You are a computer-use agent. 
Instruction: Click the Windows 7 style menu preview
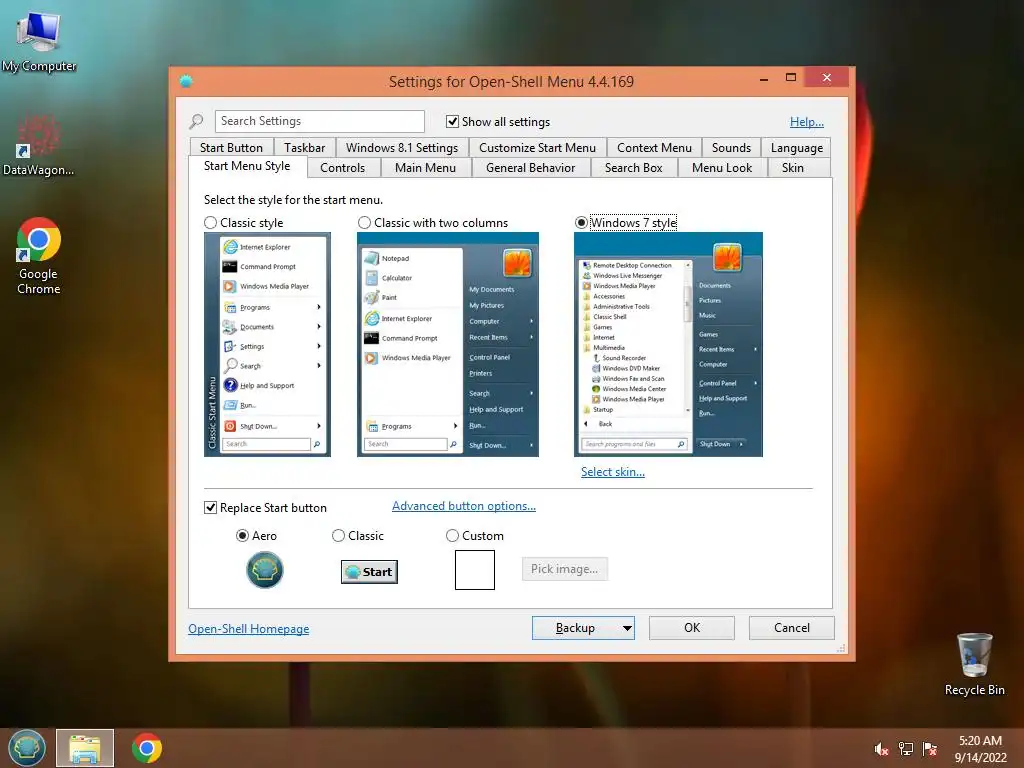coord(668,344)
